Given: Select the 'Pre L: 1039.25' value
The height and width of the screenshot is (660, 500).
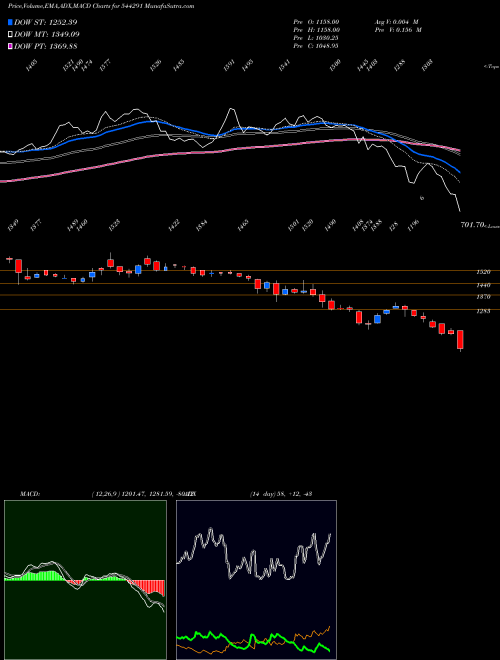Looking at the screenshot, I should (316, 38).
